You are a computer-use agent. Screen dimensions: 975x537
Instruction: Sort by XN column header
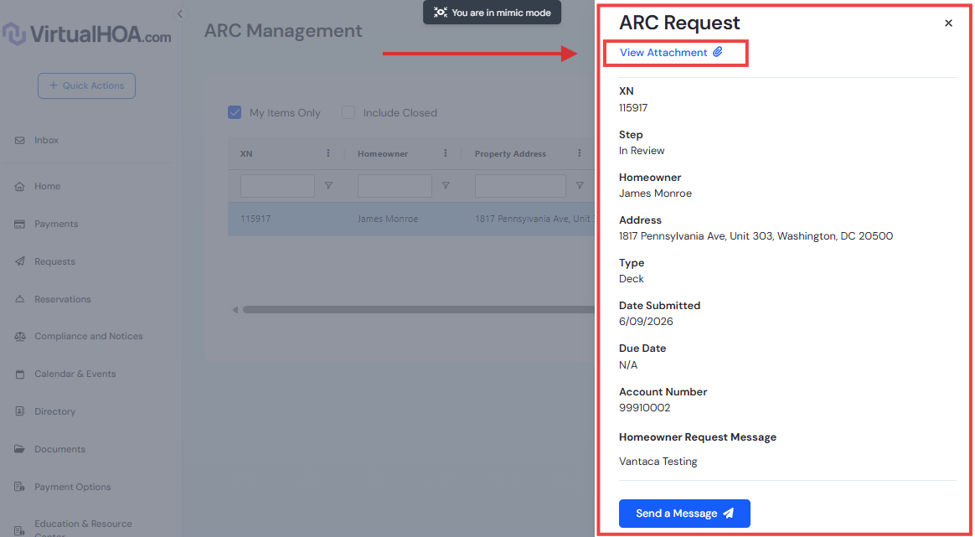246,154
